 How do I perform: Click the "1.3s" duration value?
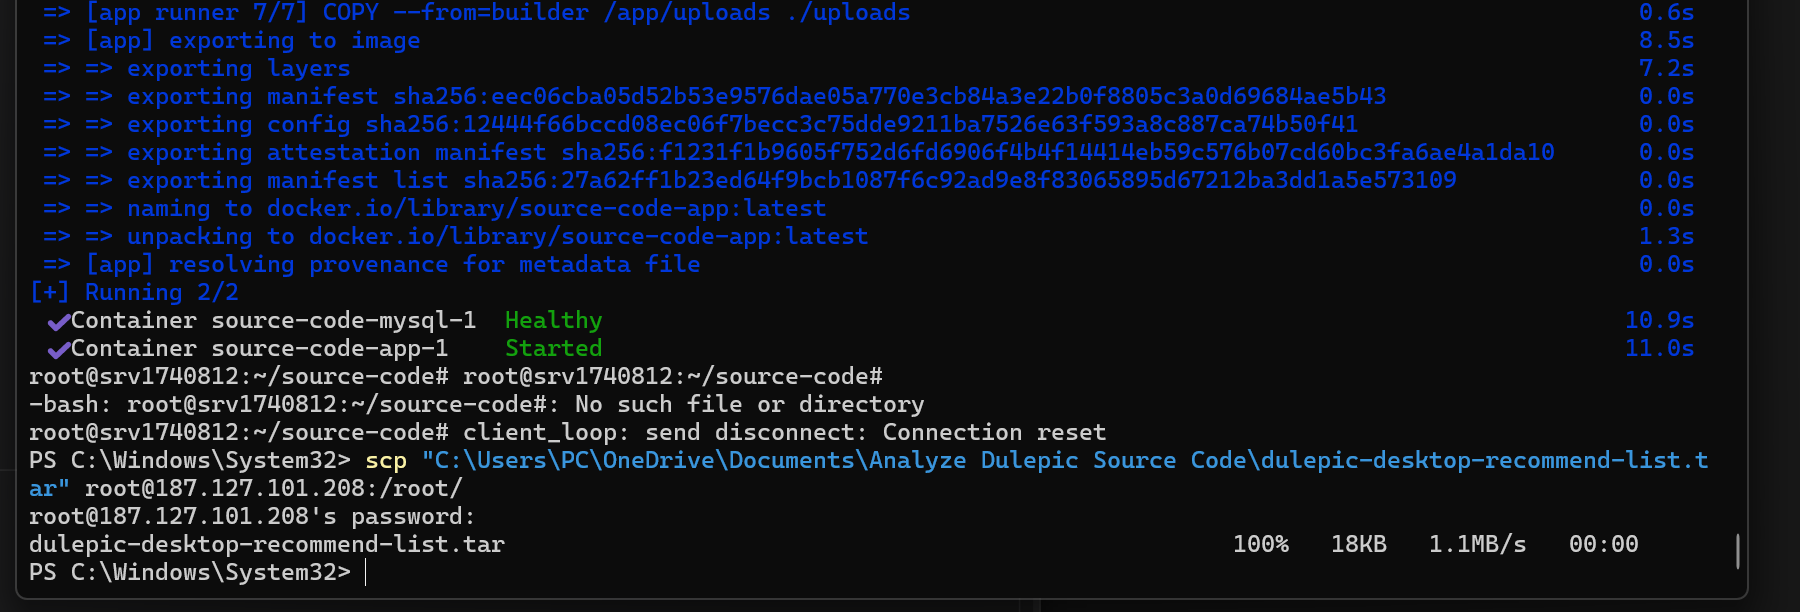1667,236
